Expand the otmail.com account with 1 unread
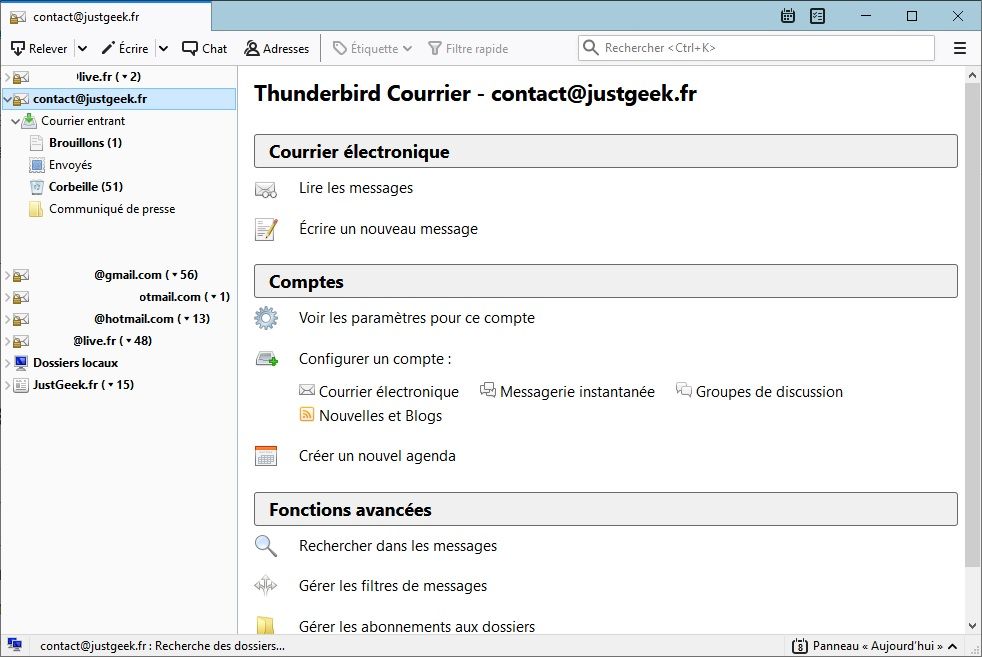 point(7,297)
